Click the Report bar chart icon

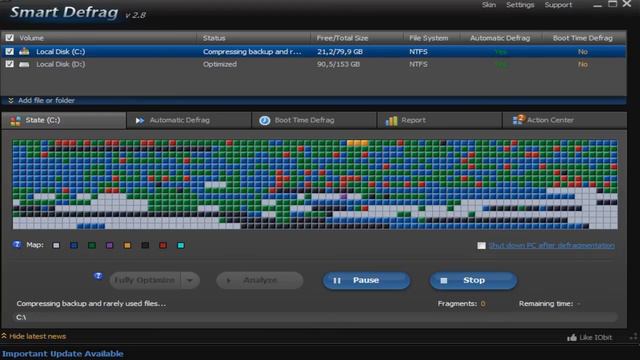click(391, 120)
